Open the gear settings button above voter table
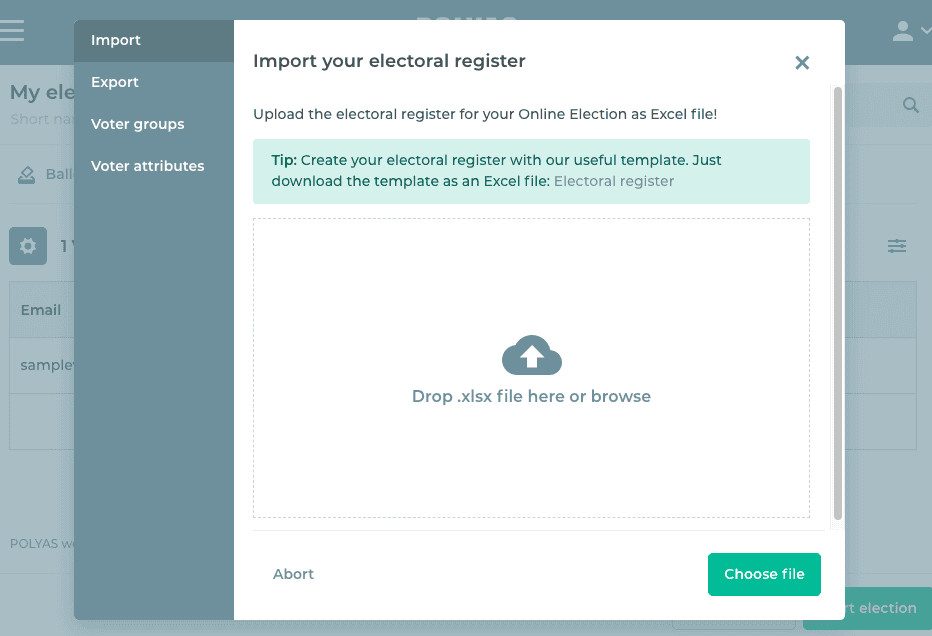 [28, 246]
